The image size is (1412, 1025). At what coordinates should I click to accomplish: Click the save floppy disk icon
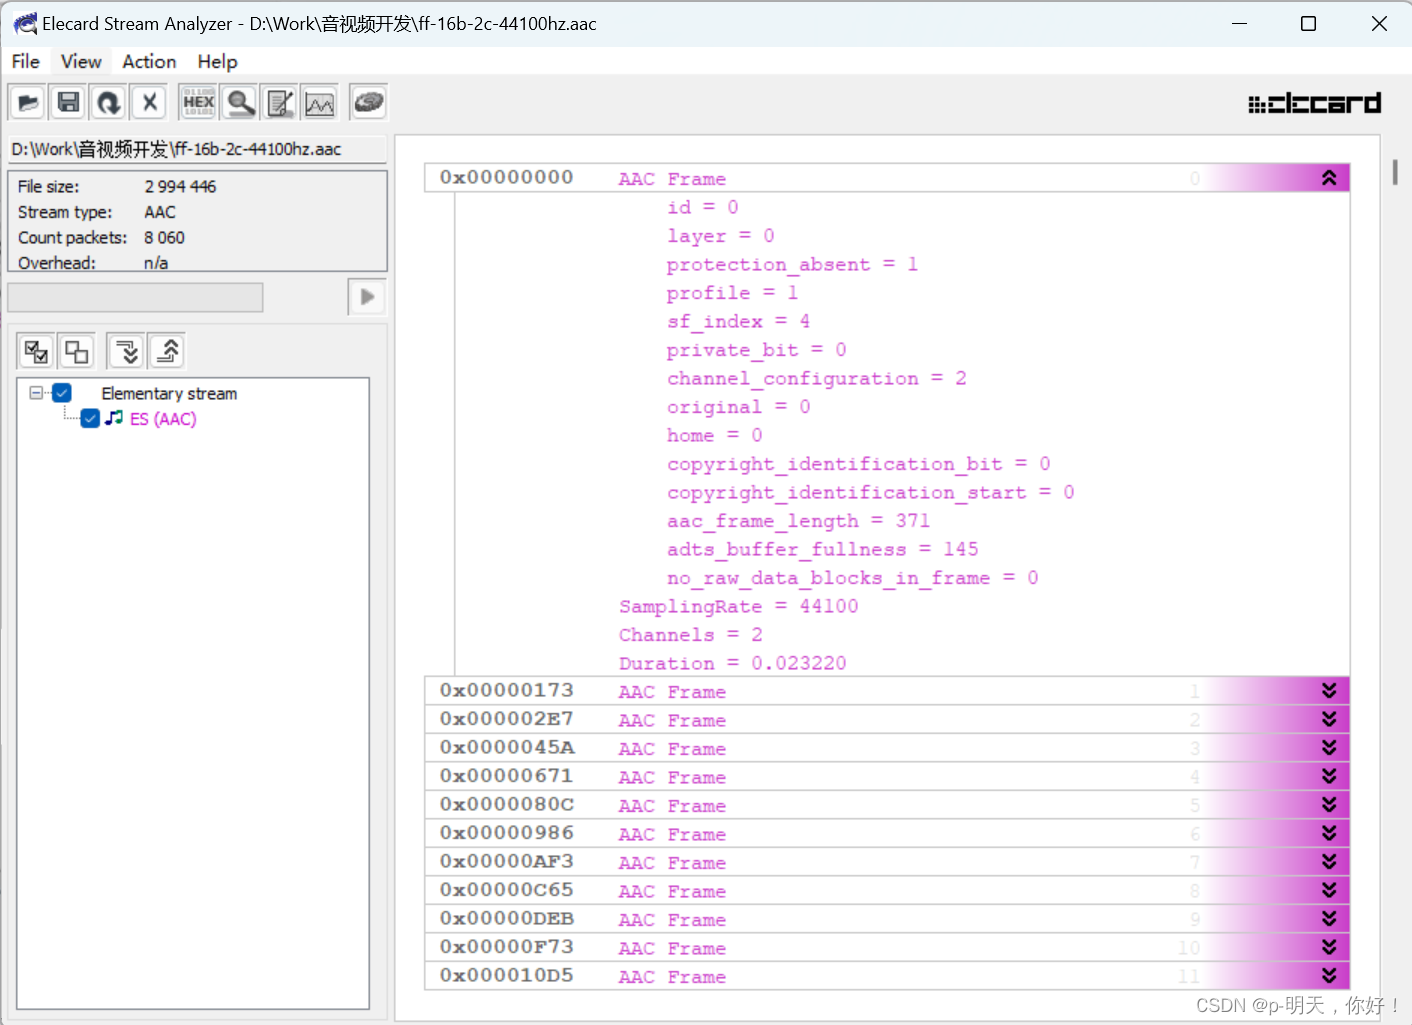coord(68,102)
